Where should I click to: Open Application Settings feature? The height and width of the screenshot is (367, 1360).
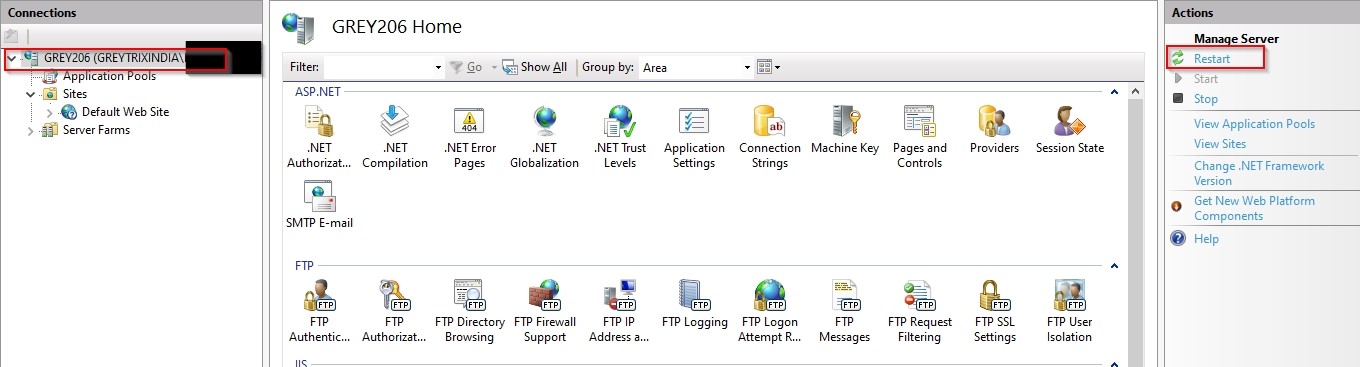[x=694, y=137]
